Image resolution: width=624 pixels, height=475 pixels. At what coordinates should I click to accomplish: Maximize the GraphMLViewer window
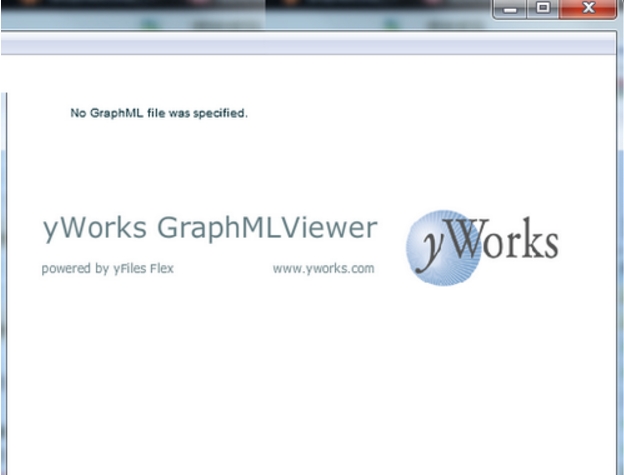coord(543,9)
